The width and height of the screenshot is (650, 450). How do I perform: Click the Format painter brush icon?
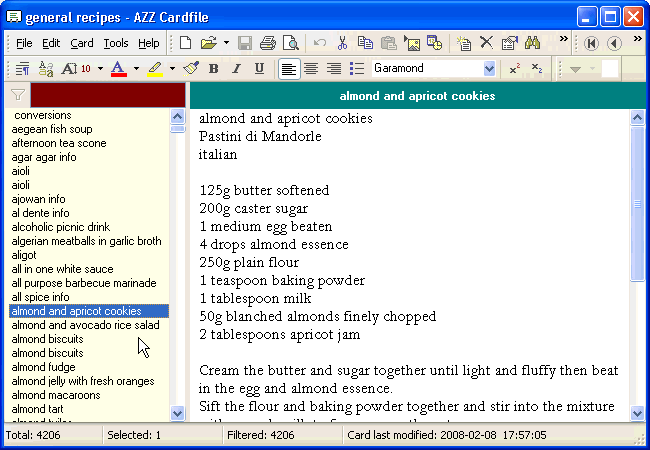(191, 68)
